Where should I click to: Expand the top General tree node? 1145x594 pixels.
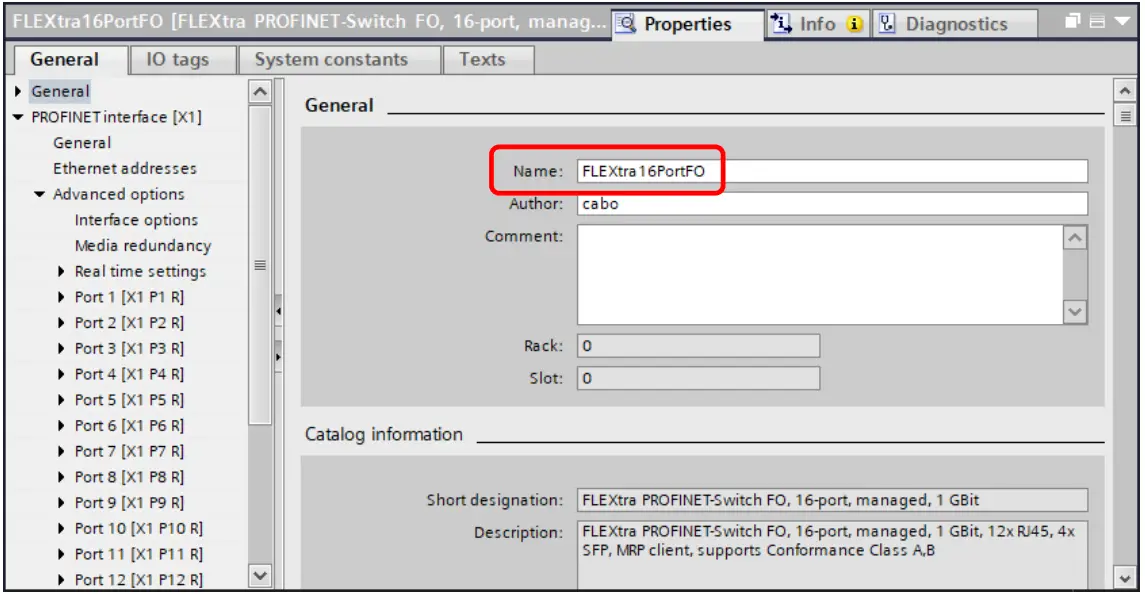[x=18, y=91]
